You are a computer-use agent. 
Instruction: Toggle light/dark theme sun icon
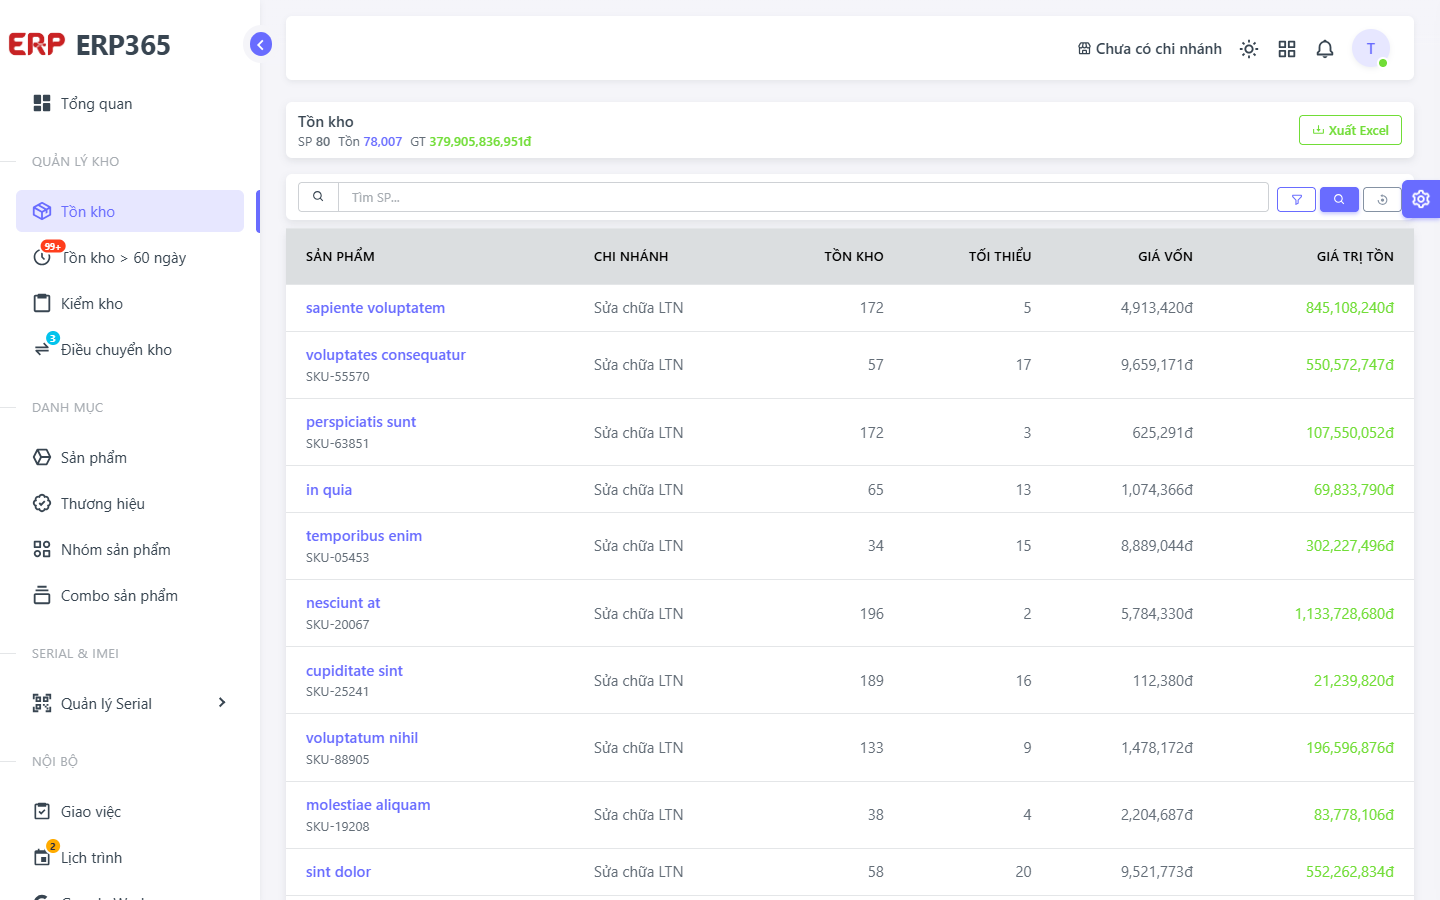coord(1249,49)
